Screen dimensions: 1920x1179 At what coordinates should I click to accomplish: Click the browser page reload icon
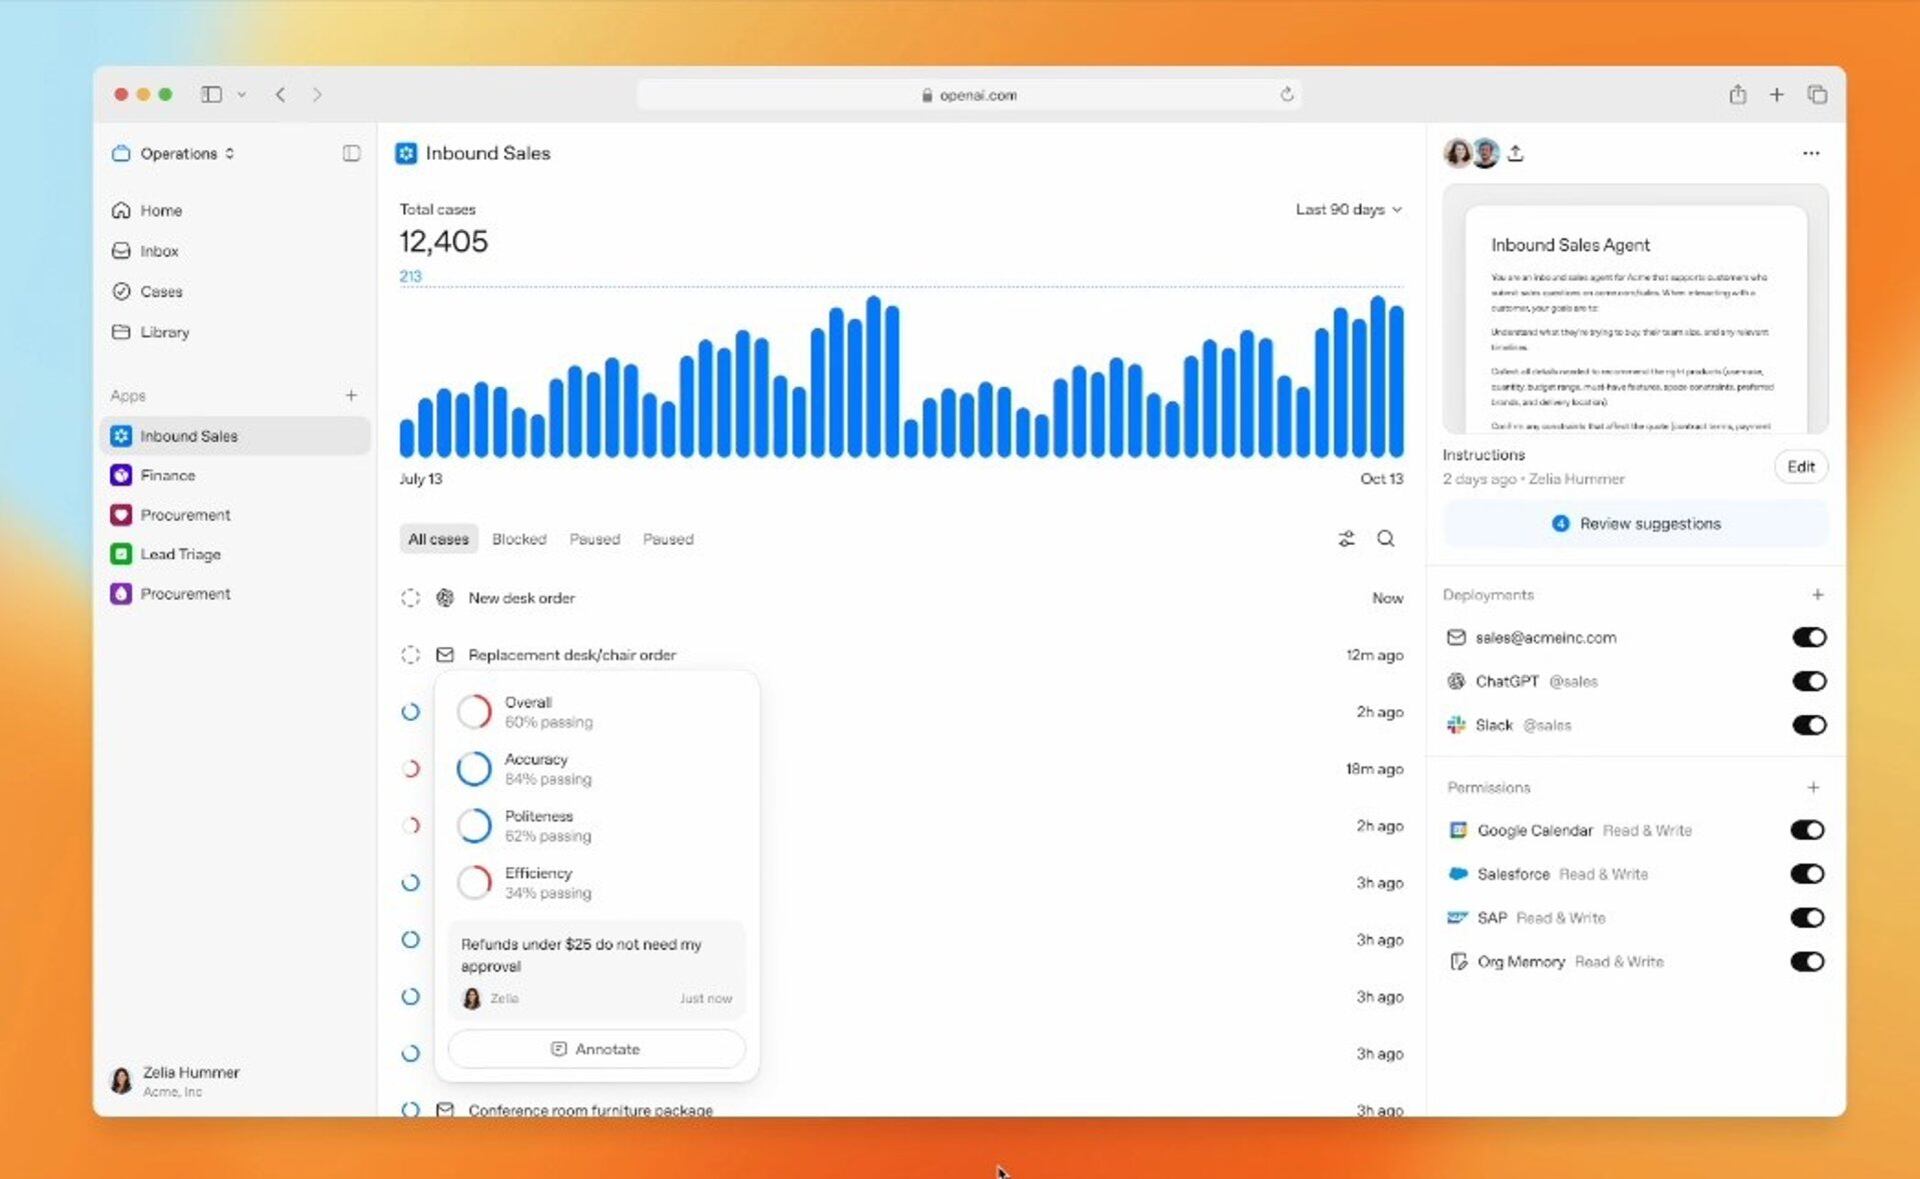pos(1286,95)
